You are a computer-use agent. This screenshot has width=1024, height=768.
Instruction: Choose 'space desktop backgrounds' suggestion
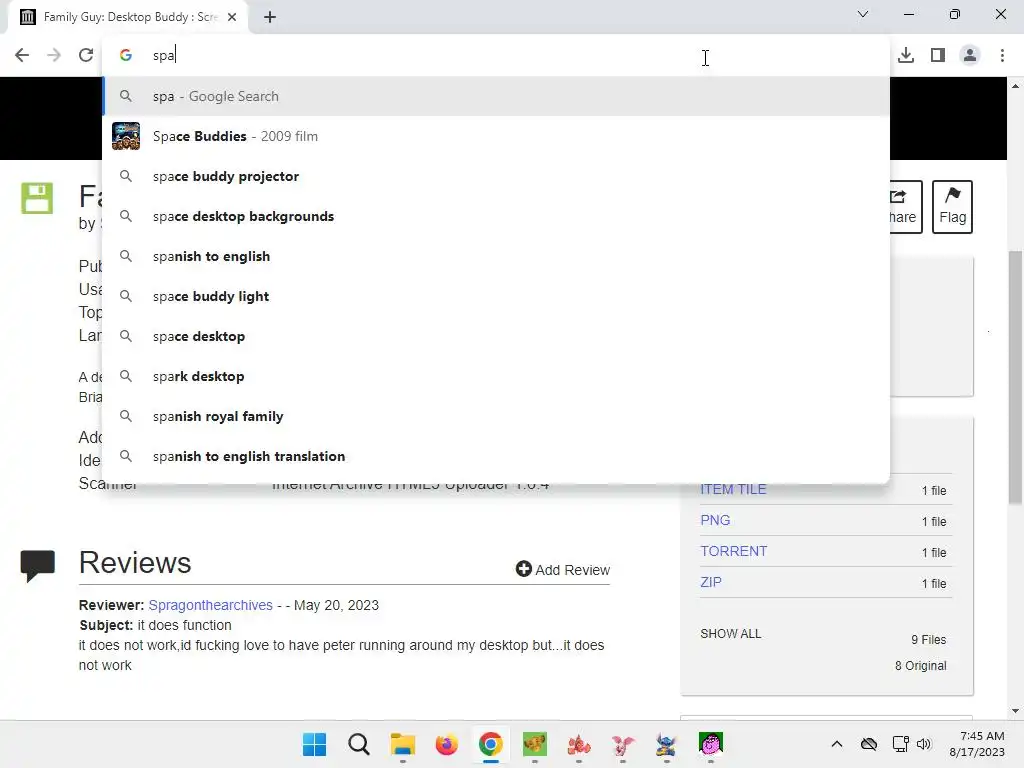click(496, 216)
